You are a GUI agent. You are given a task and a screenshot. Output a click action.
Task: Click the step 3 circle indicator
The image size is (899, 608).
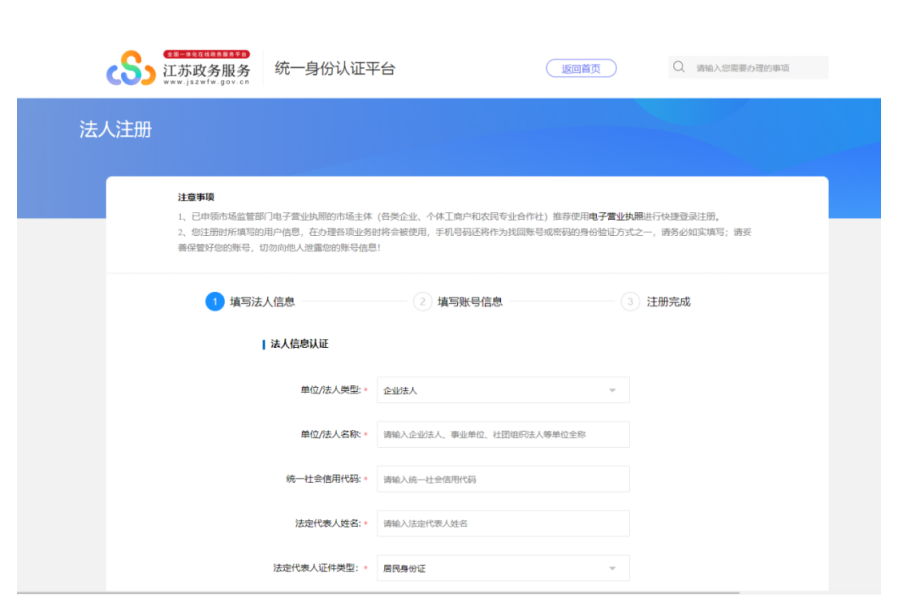630,302
